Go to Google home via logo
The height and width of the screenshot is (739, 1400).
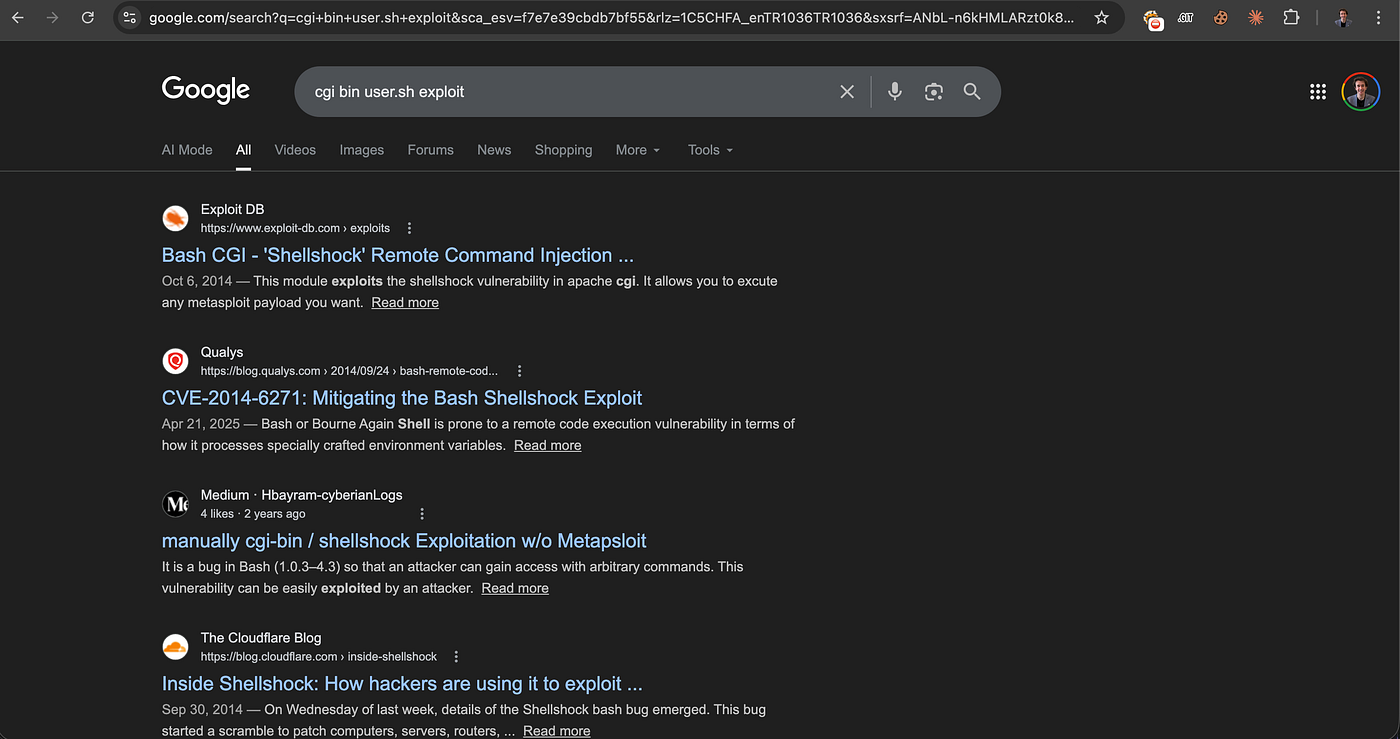coord(206,90)
